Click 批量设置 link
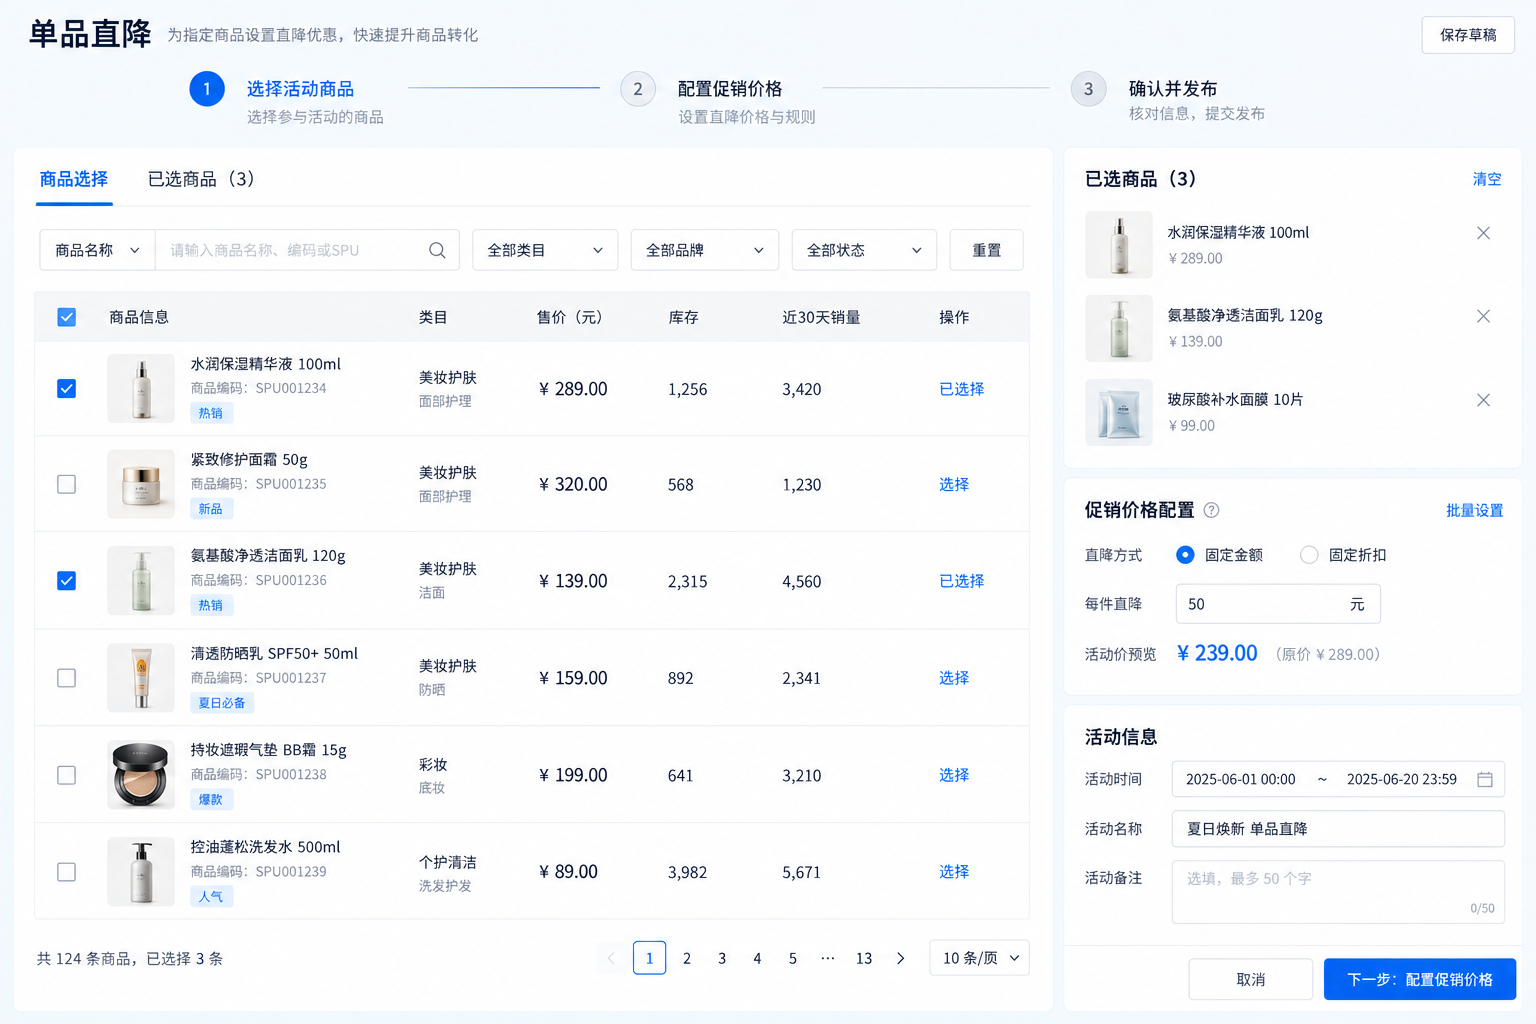Viewport: 1536px width, 1024px height. coord(1475,510)
